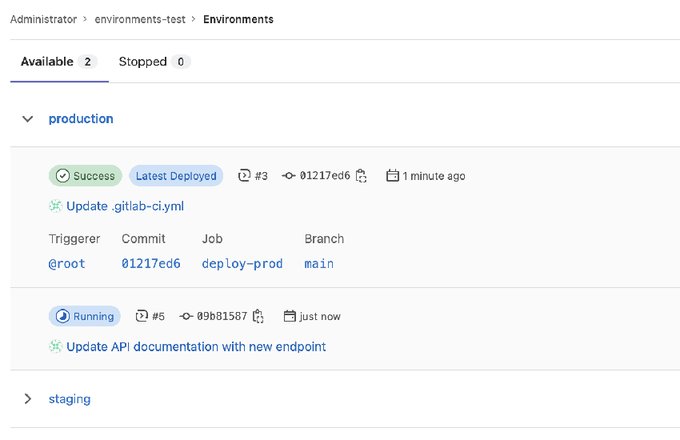
Task: Collapse the production environment chevron
Action: (x=27, y=119)
